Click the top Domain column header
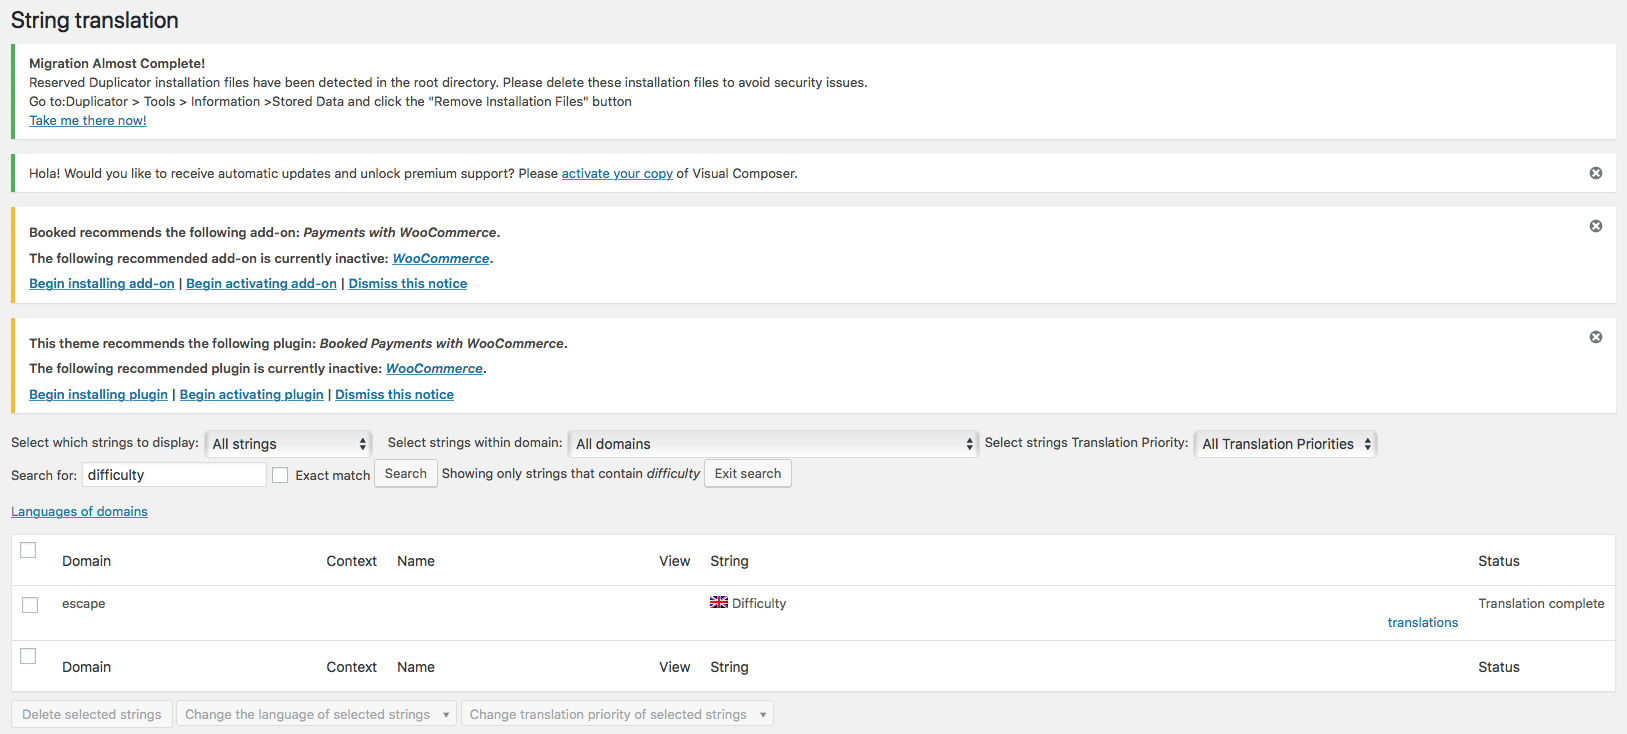Image resolution: width=1627 pixels, height=734 pixels. pyautogui.click(x=87, y=561)
